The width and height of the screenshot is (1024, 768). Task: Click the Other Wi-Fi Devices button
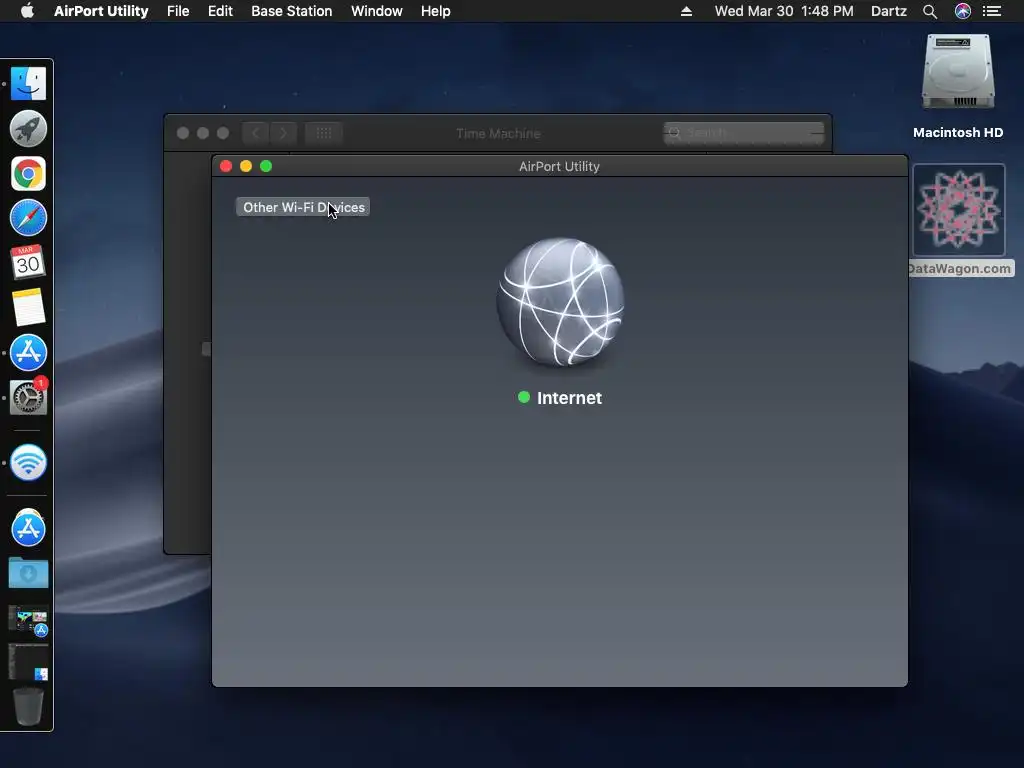click(302, 207)
